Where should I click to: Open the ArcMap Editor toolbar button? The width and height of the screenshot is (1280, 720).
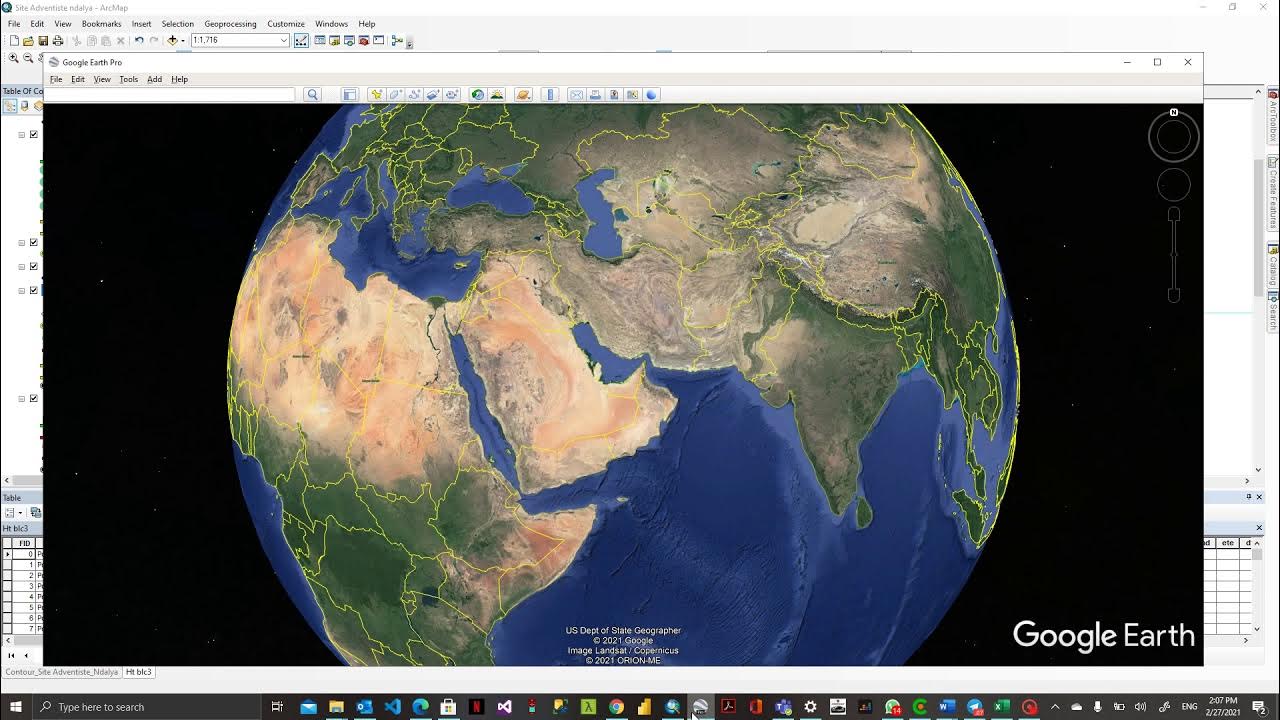pyautogui.click(x=301, y=41)
